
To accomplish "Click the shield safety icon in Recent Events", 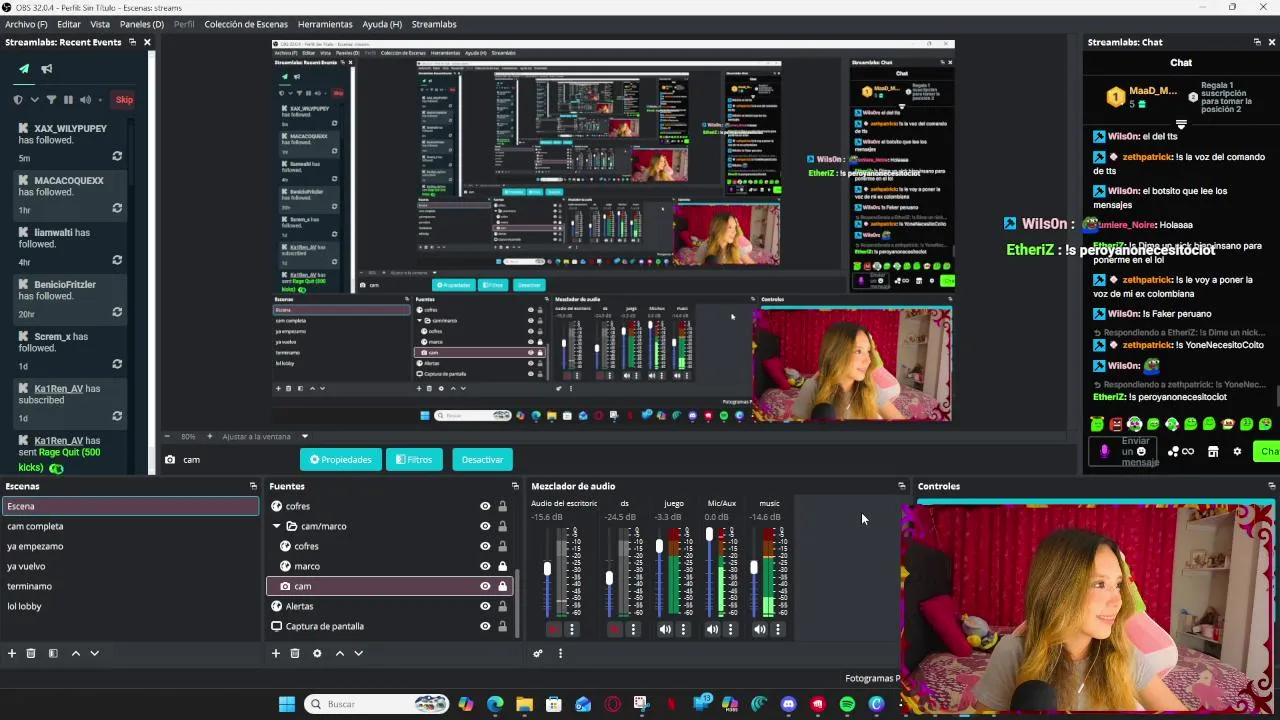I will coord(18,100).
